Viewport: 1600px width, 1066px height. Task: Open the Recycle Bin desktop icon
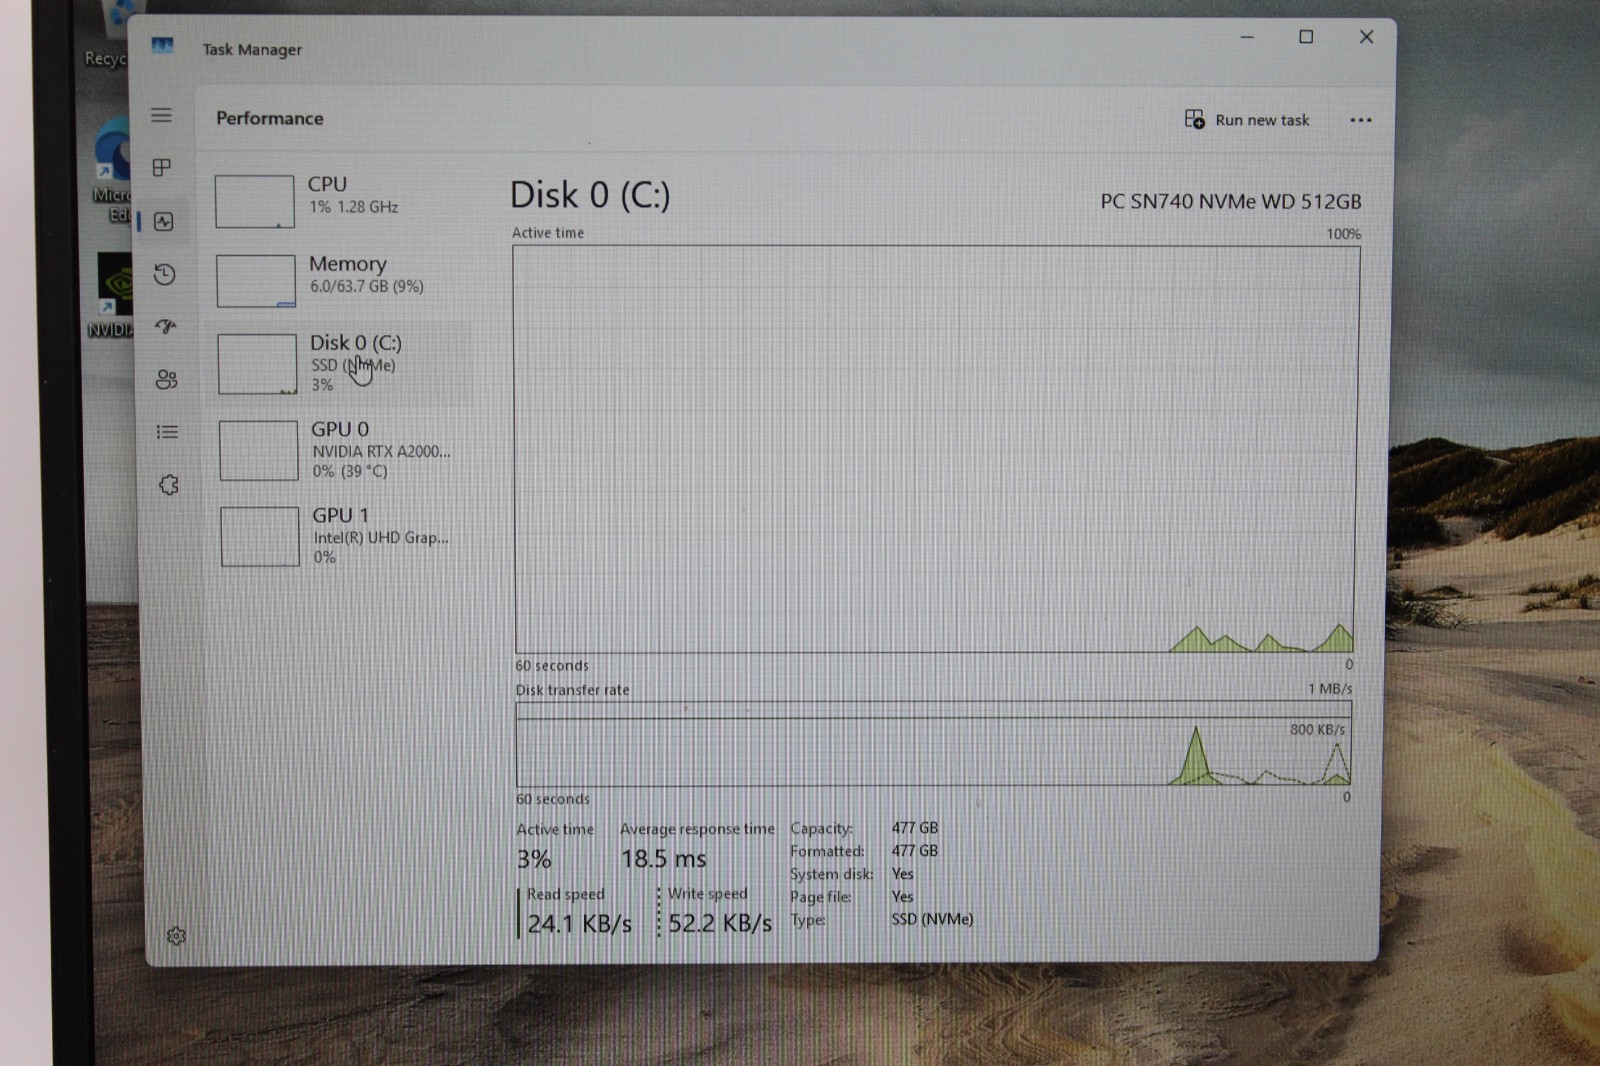[x=108, y=35]
